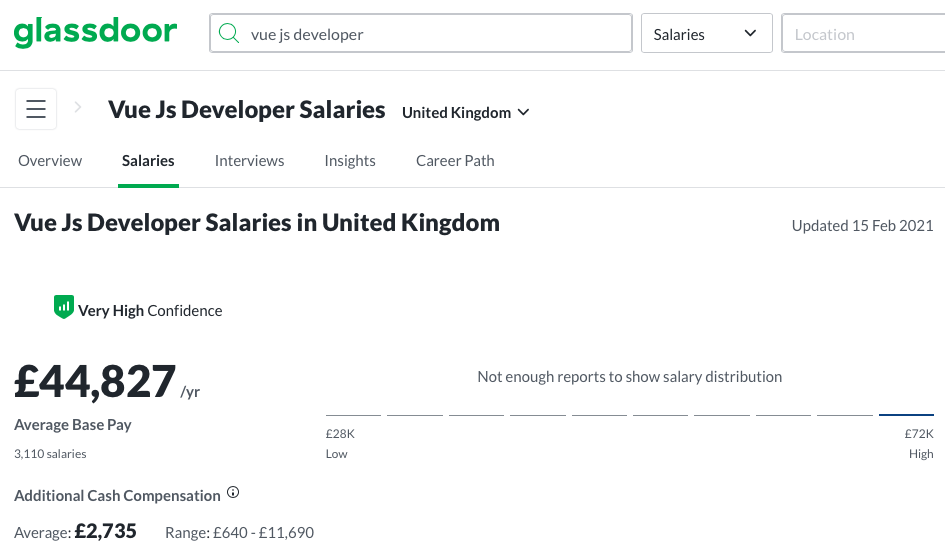Open Additional Cash Compensation info icon
This screenshot has width=945, height=547.
pyautogui.click(x=233, y=493)
